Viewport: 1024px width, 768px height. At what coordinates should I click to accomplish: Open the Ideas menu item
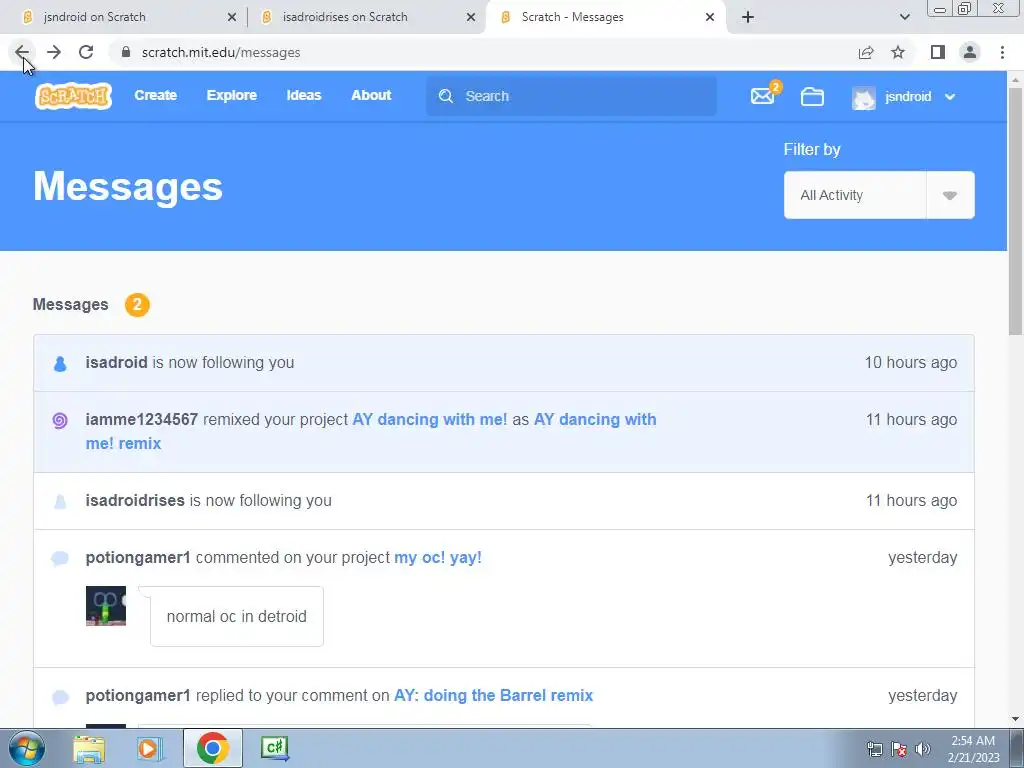(304, 95)
